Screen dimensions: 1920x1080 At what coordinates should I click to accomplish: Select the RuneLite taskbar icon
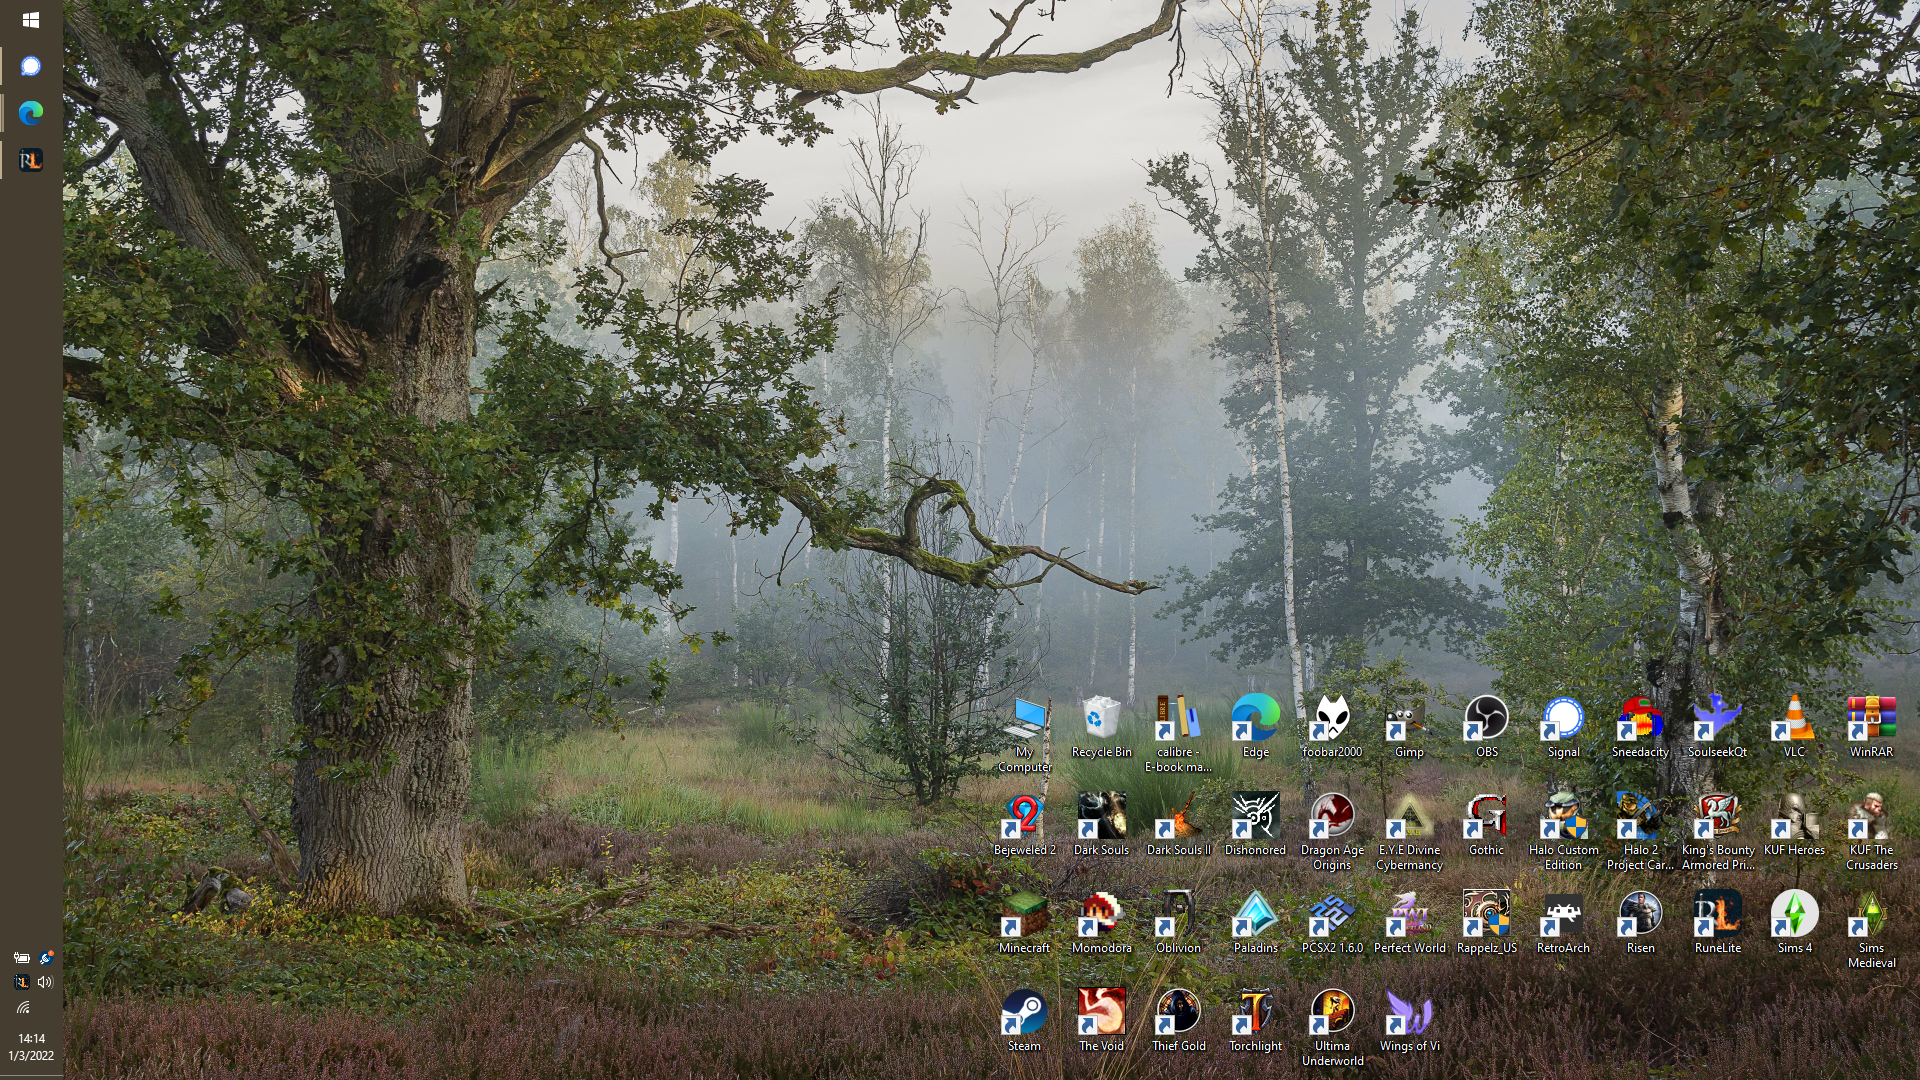pos(31,160)
